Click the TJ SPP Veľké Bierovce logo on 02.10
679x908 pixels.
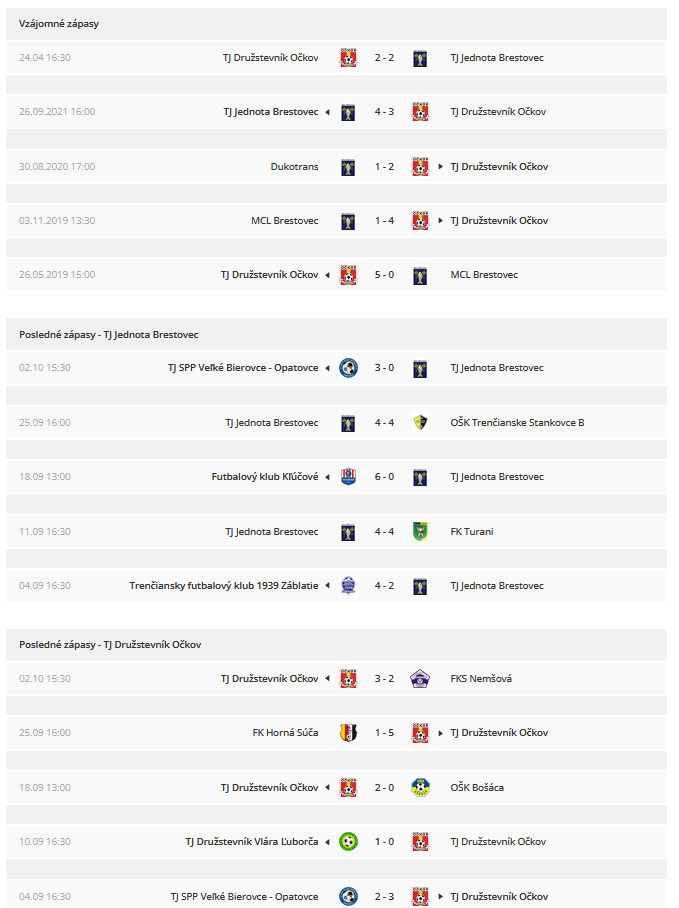point(348,368)
